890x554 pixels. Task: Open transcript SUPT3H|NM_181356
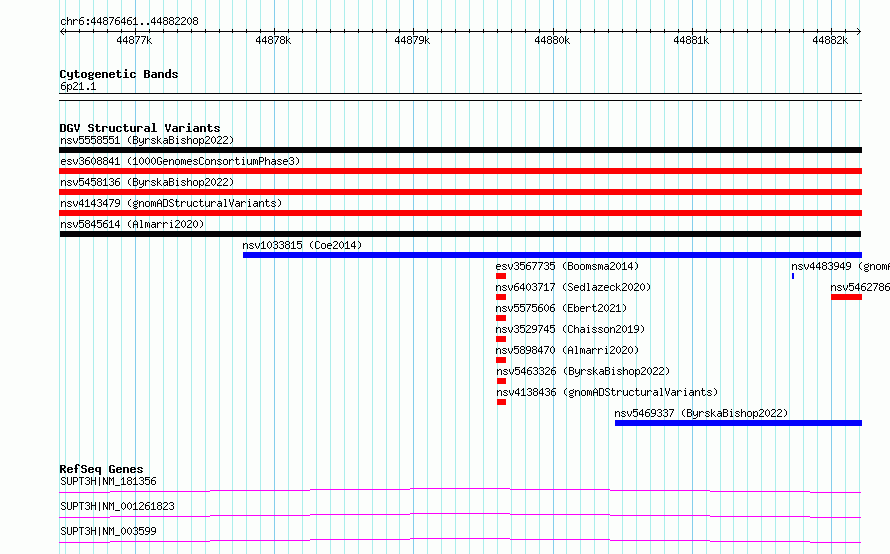[108, 481]
